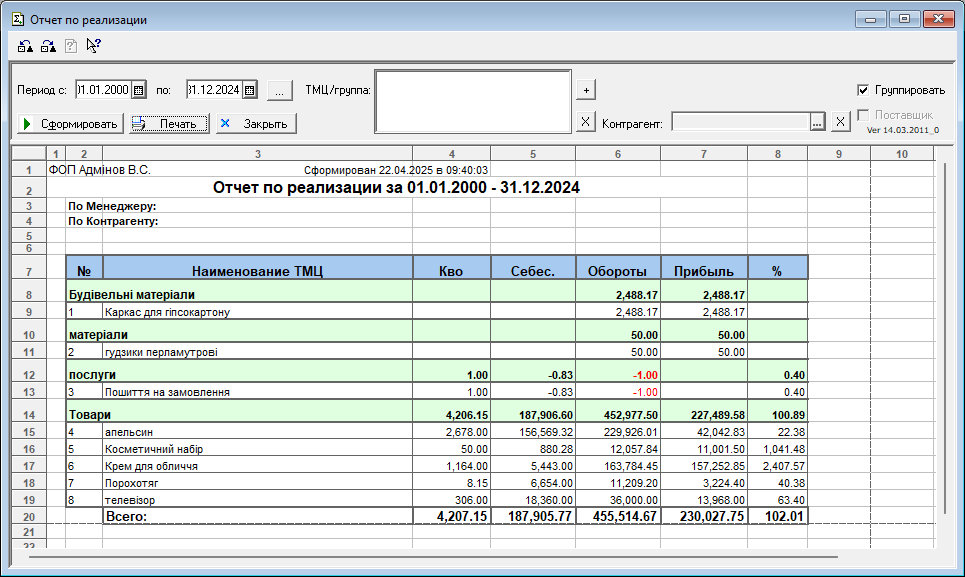Viewport: 965px width, 577px height.
Task: Click into the по end date field
Action: pyautogui.click(x=215, y=90)
